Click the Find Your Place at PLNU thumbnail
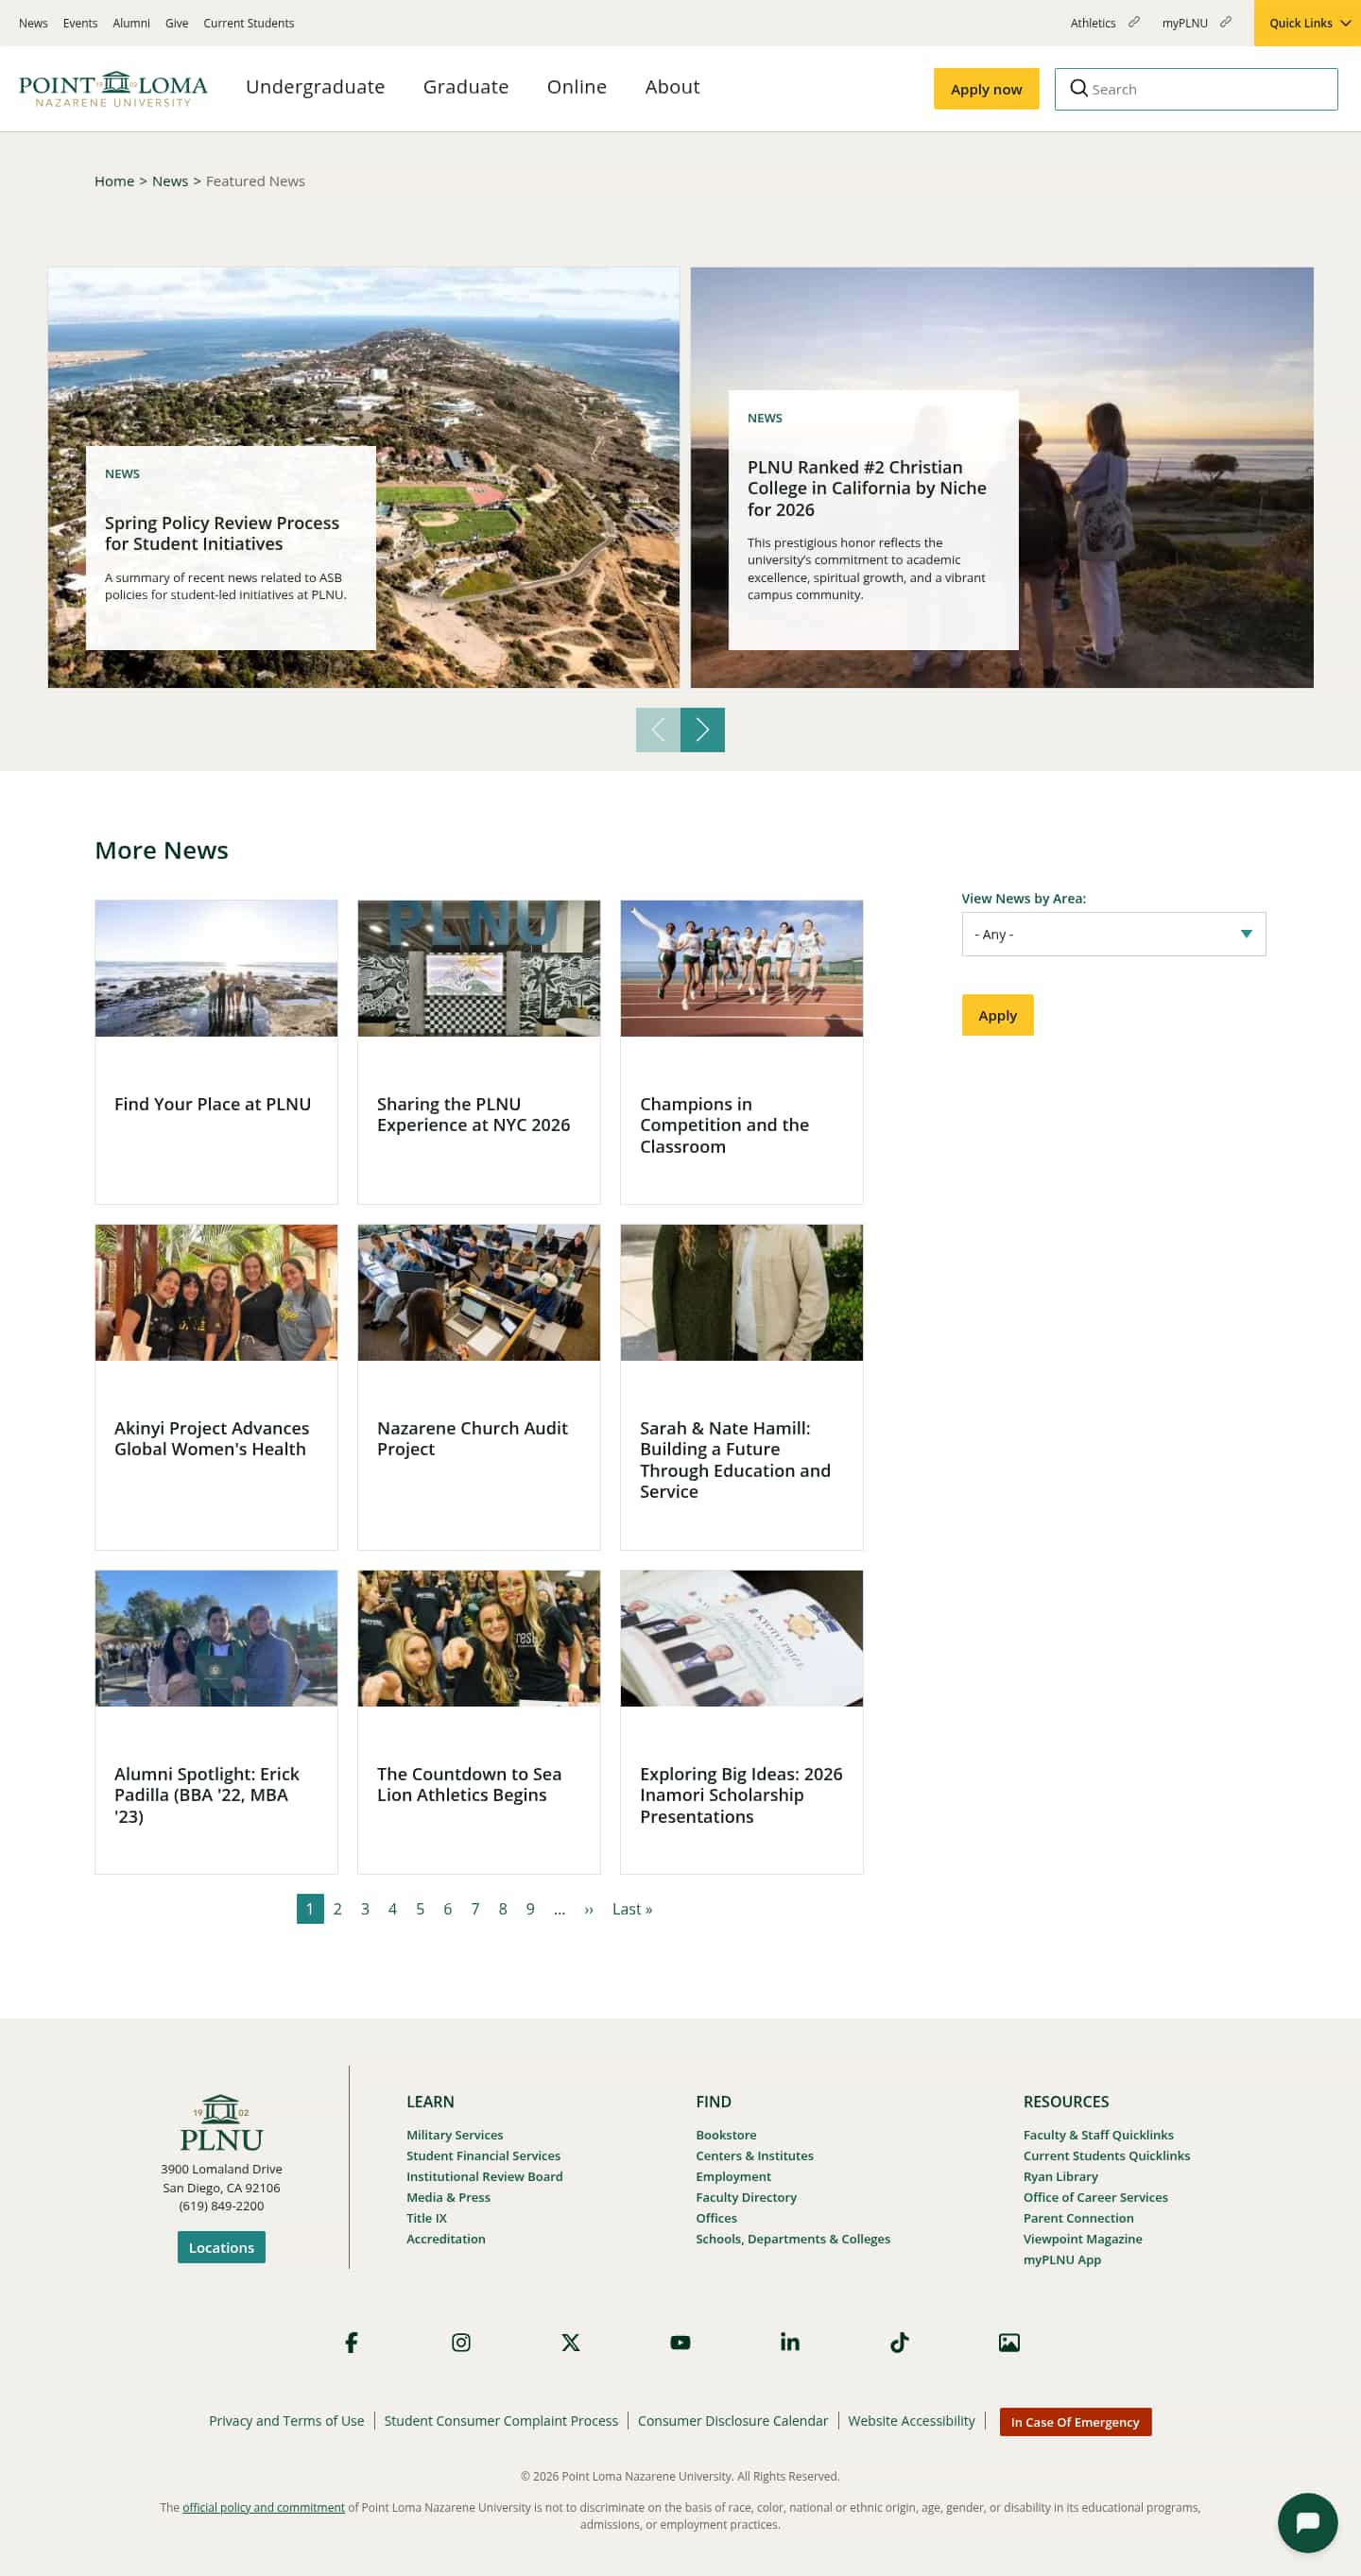The width and height of the screenshot is (1361, 2576). [x=216, y=968]
